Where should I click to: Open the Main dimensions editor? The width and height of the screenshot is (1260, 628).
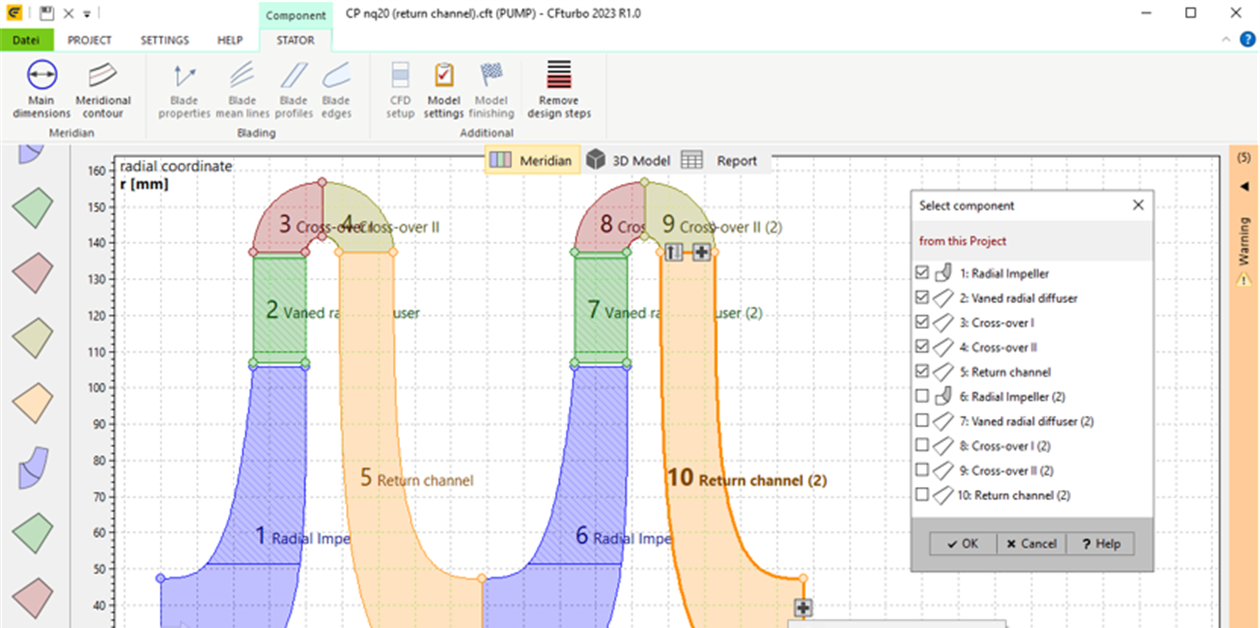pyautogui.click(x=40, y=88)
